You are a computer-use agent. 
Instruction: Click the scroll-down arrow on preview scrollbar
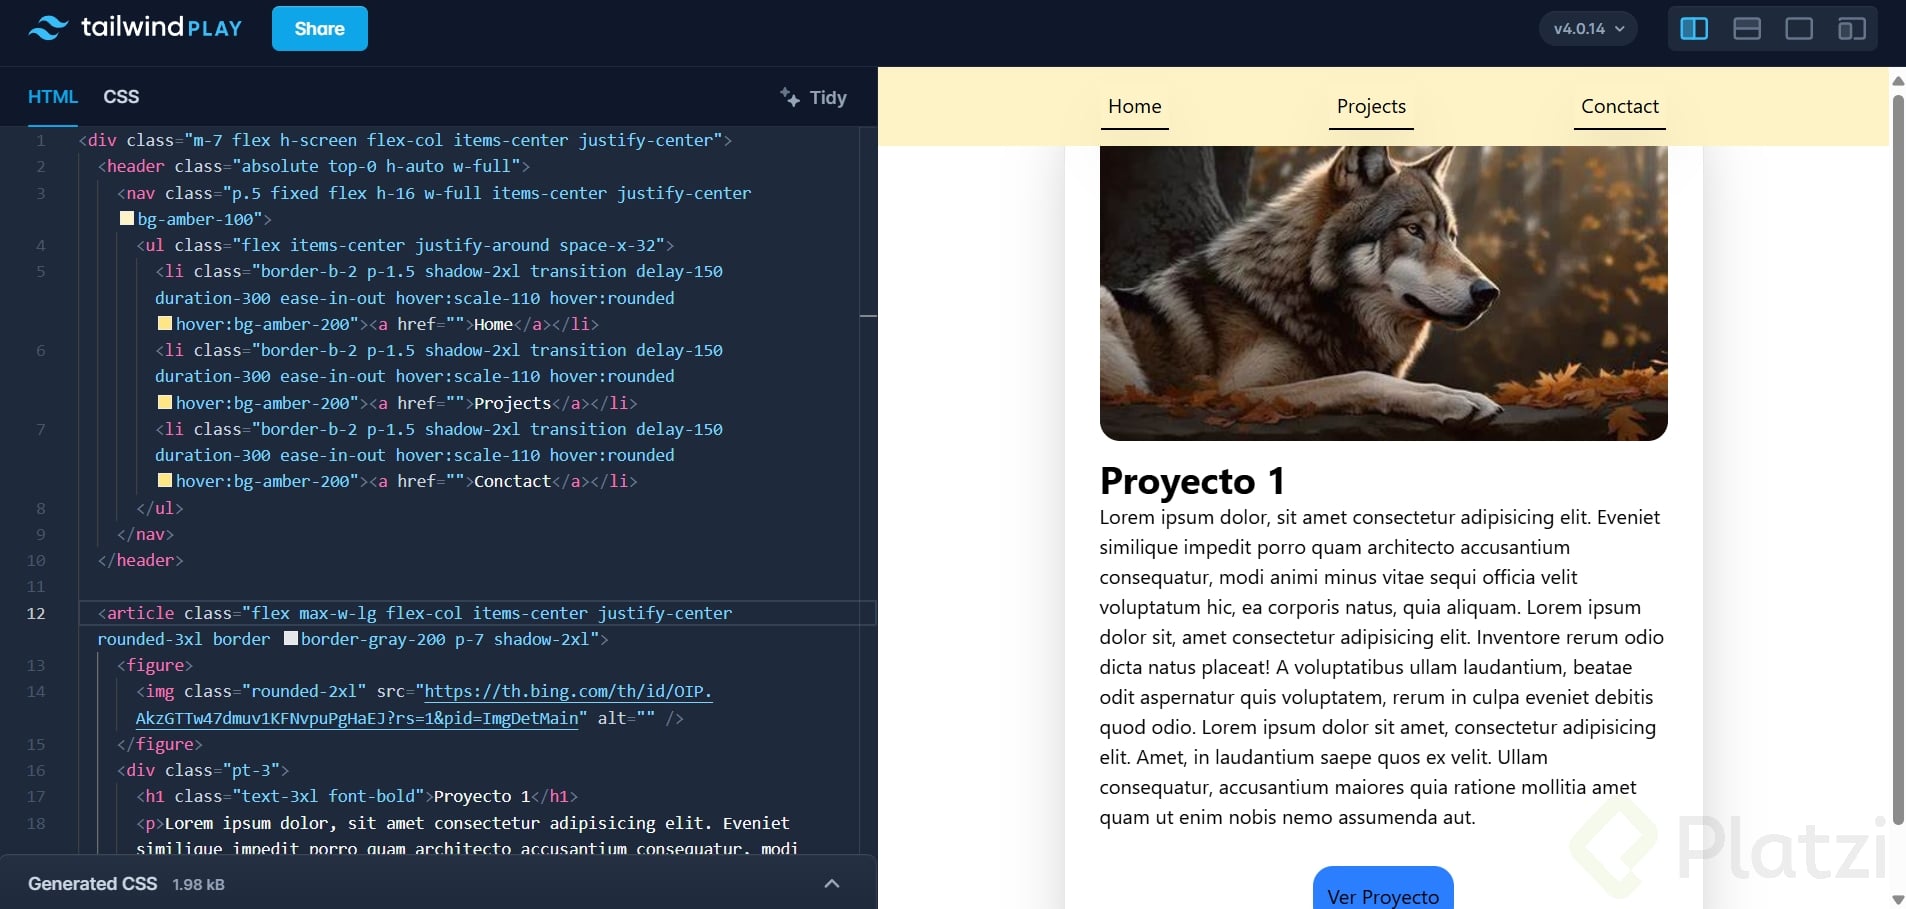tap(1896, 898)
